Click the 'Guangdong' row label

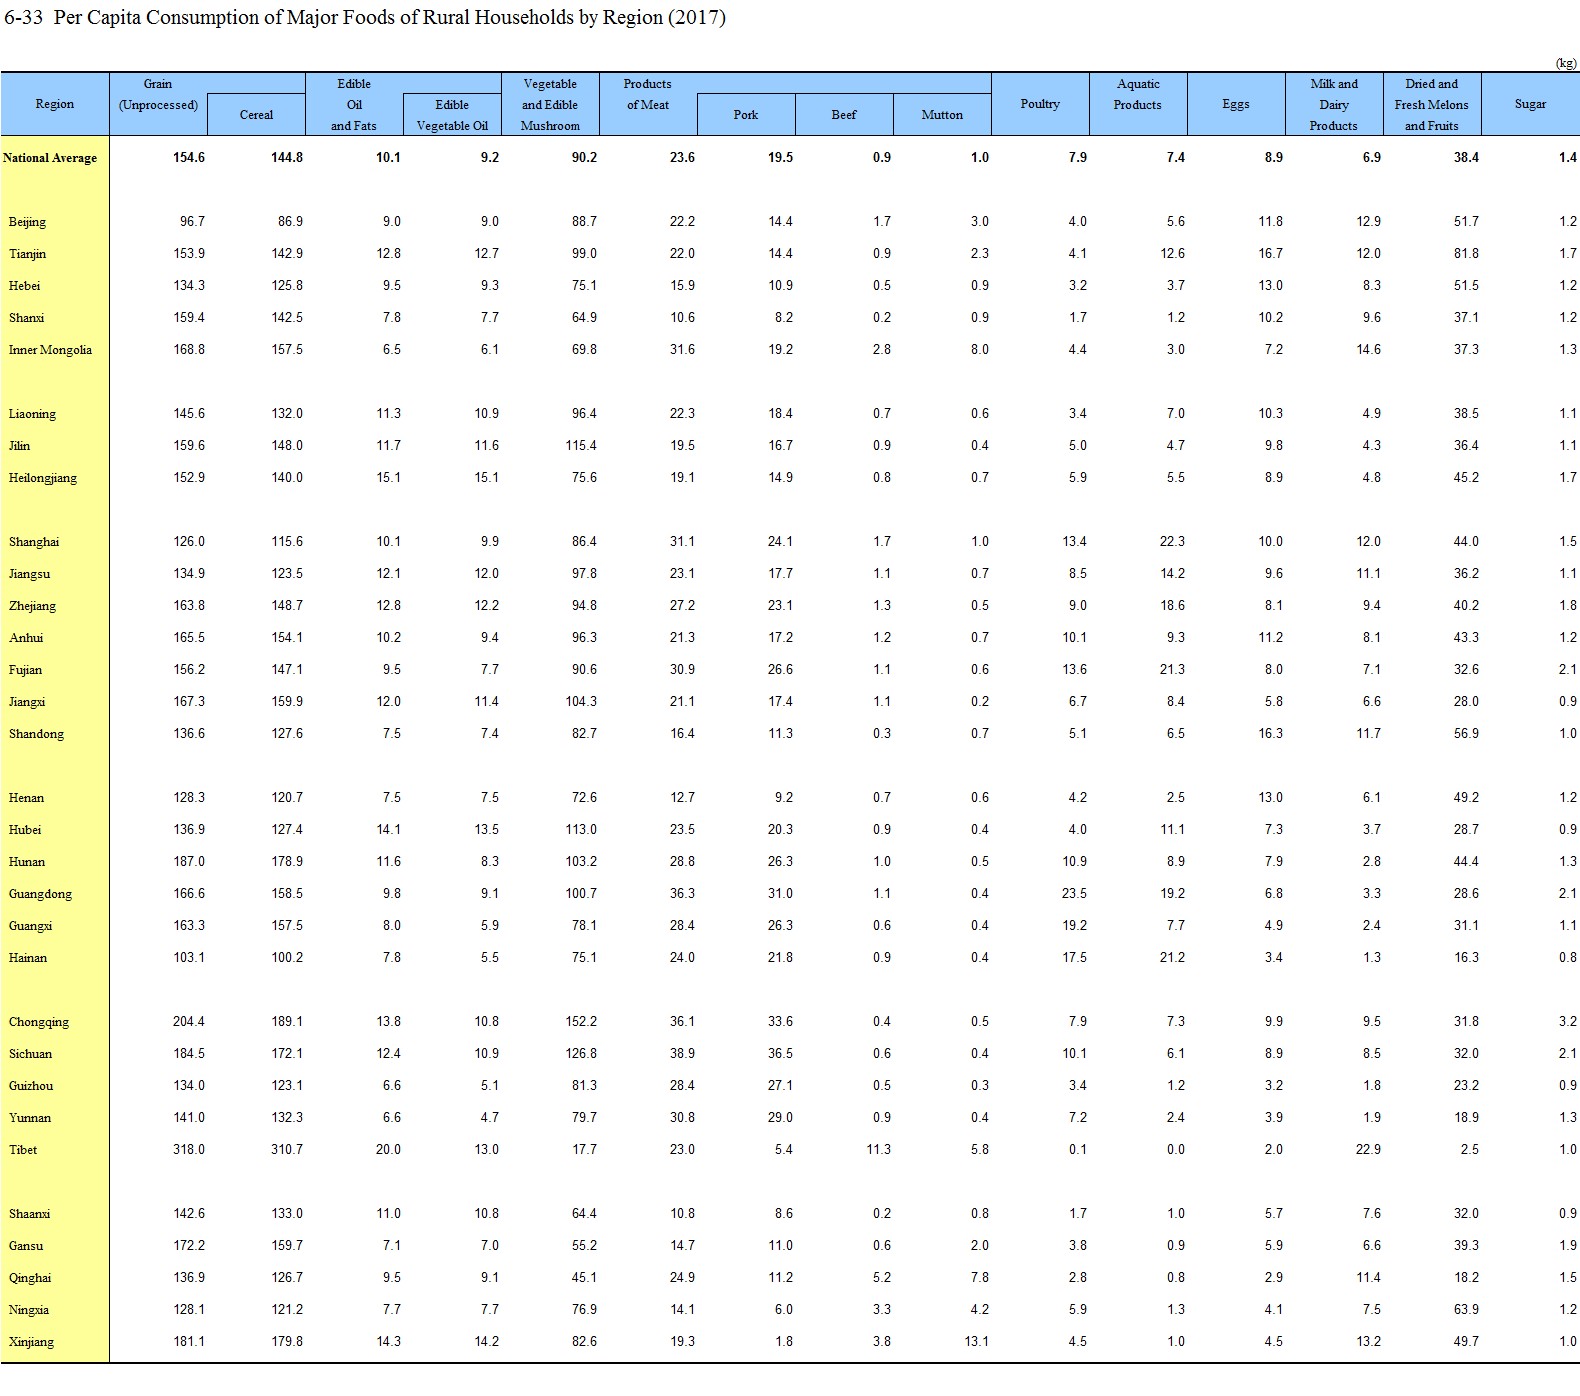click(40, 894)
